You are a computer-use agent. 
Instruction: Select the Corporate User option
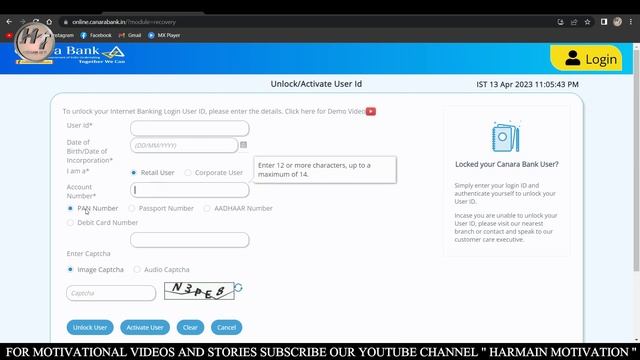pyautogui.click(x=188, y=173)
